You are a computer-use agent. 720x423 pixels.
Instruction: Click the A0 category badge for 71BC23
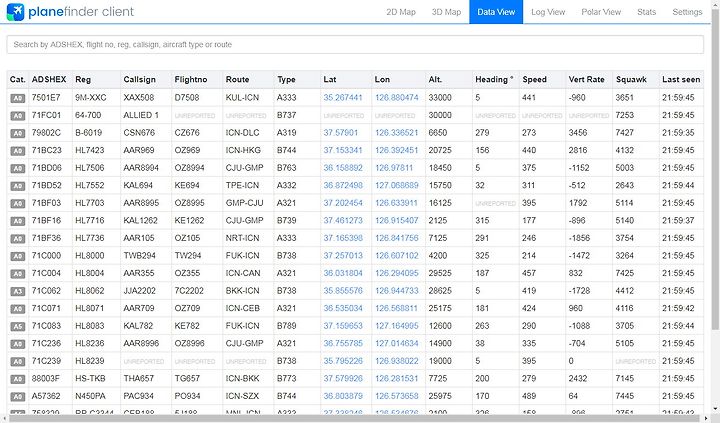pos(17,151)
